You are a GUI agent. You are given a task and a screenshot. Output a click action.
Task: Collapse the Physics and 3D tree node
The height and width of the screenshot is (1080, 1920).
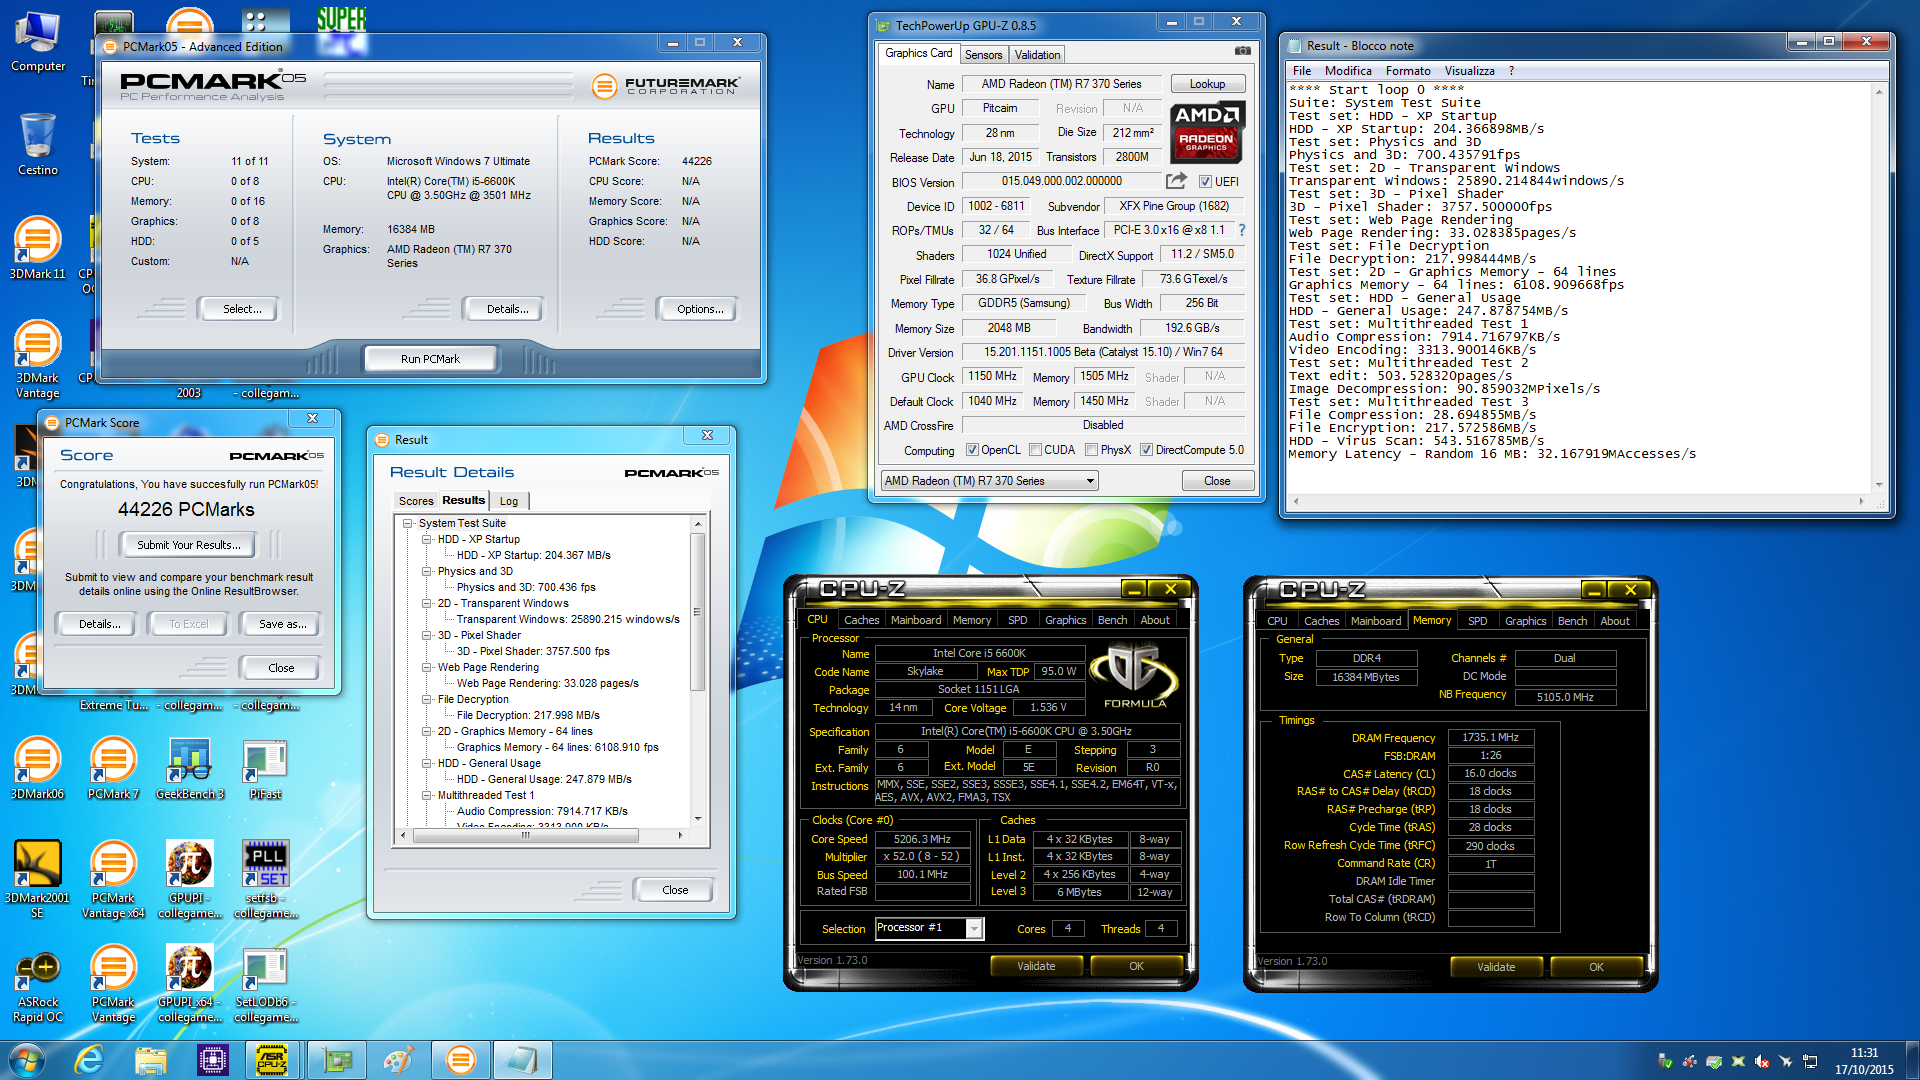coord(426,571)
